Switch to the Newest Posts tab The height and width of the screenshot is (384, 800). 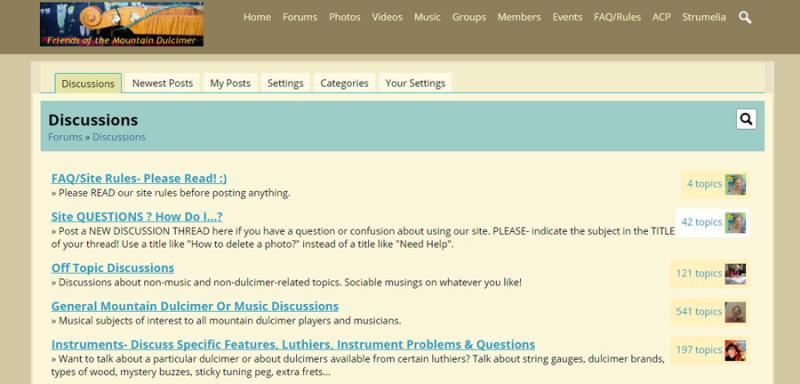pyautogui.click(x=163, y=83)
